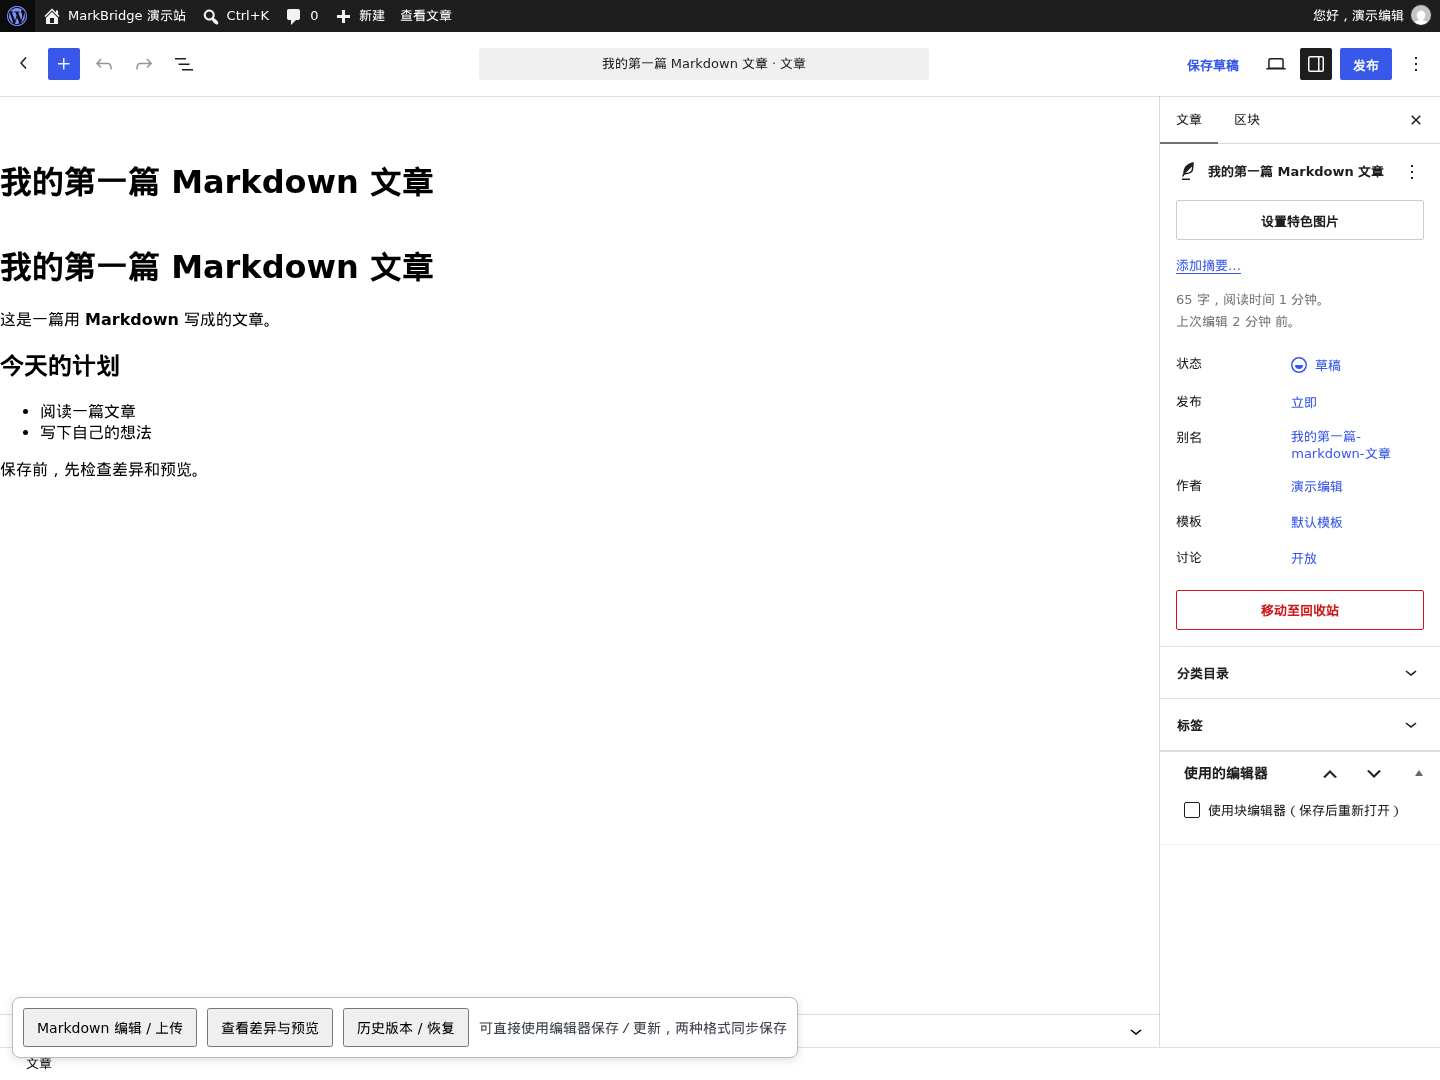
Task: Move 使用的编辑器 panel down
Action: [1374, 774]
